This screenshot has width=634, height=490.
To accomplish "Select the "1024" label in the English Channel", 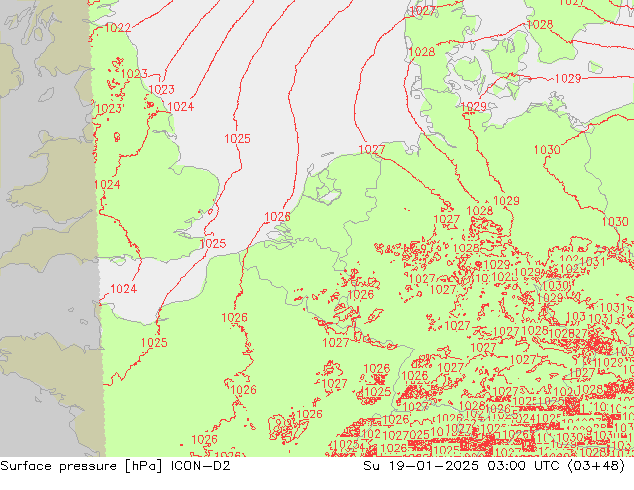I will pyautogui.click(x=123, y=289).
